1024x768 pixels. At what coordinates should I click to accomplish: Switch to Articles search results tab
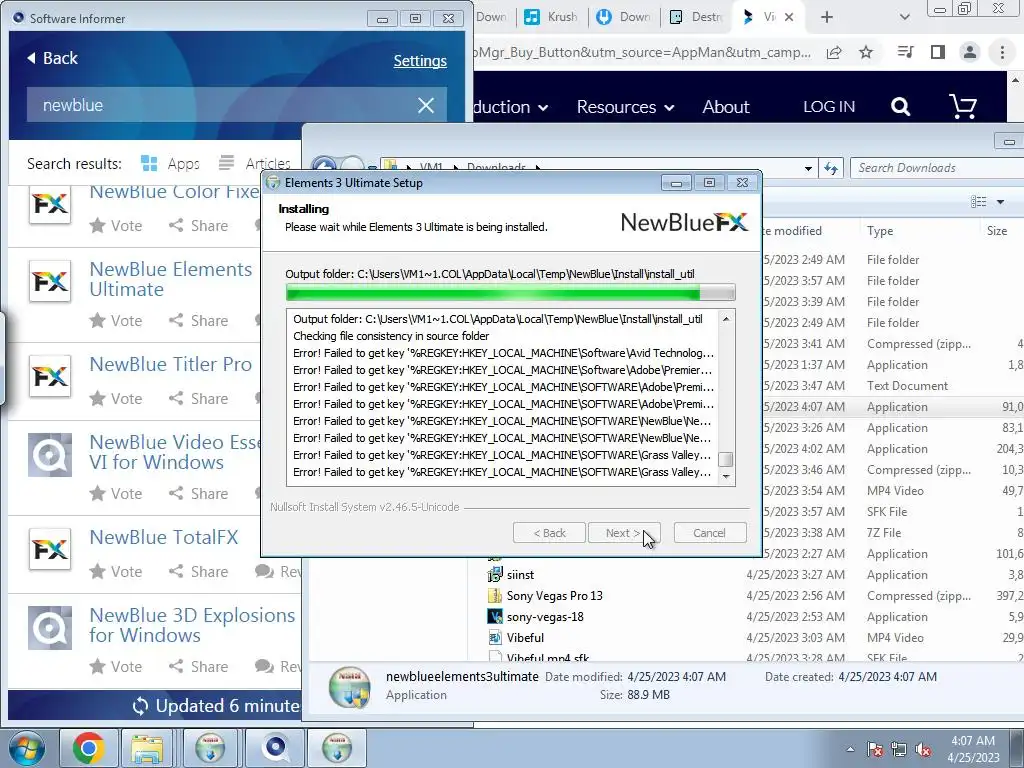pos(255,163)
